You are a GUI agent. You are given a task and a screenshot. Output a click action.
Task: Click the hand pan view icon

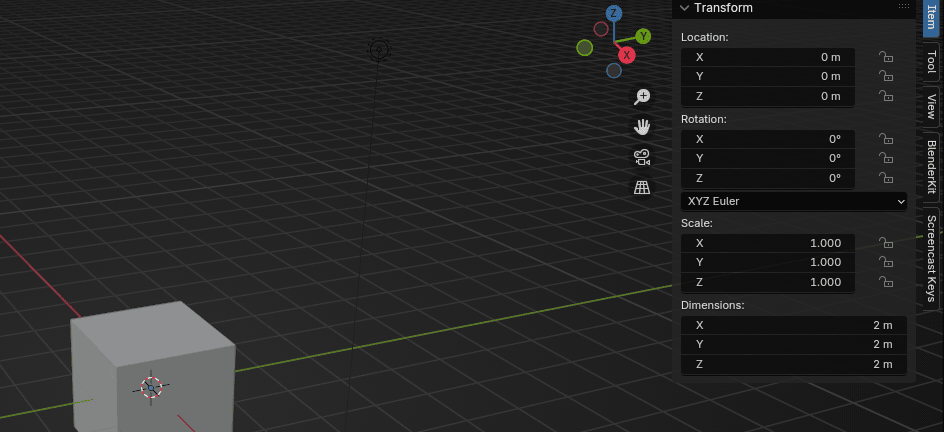coord(642,127)
